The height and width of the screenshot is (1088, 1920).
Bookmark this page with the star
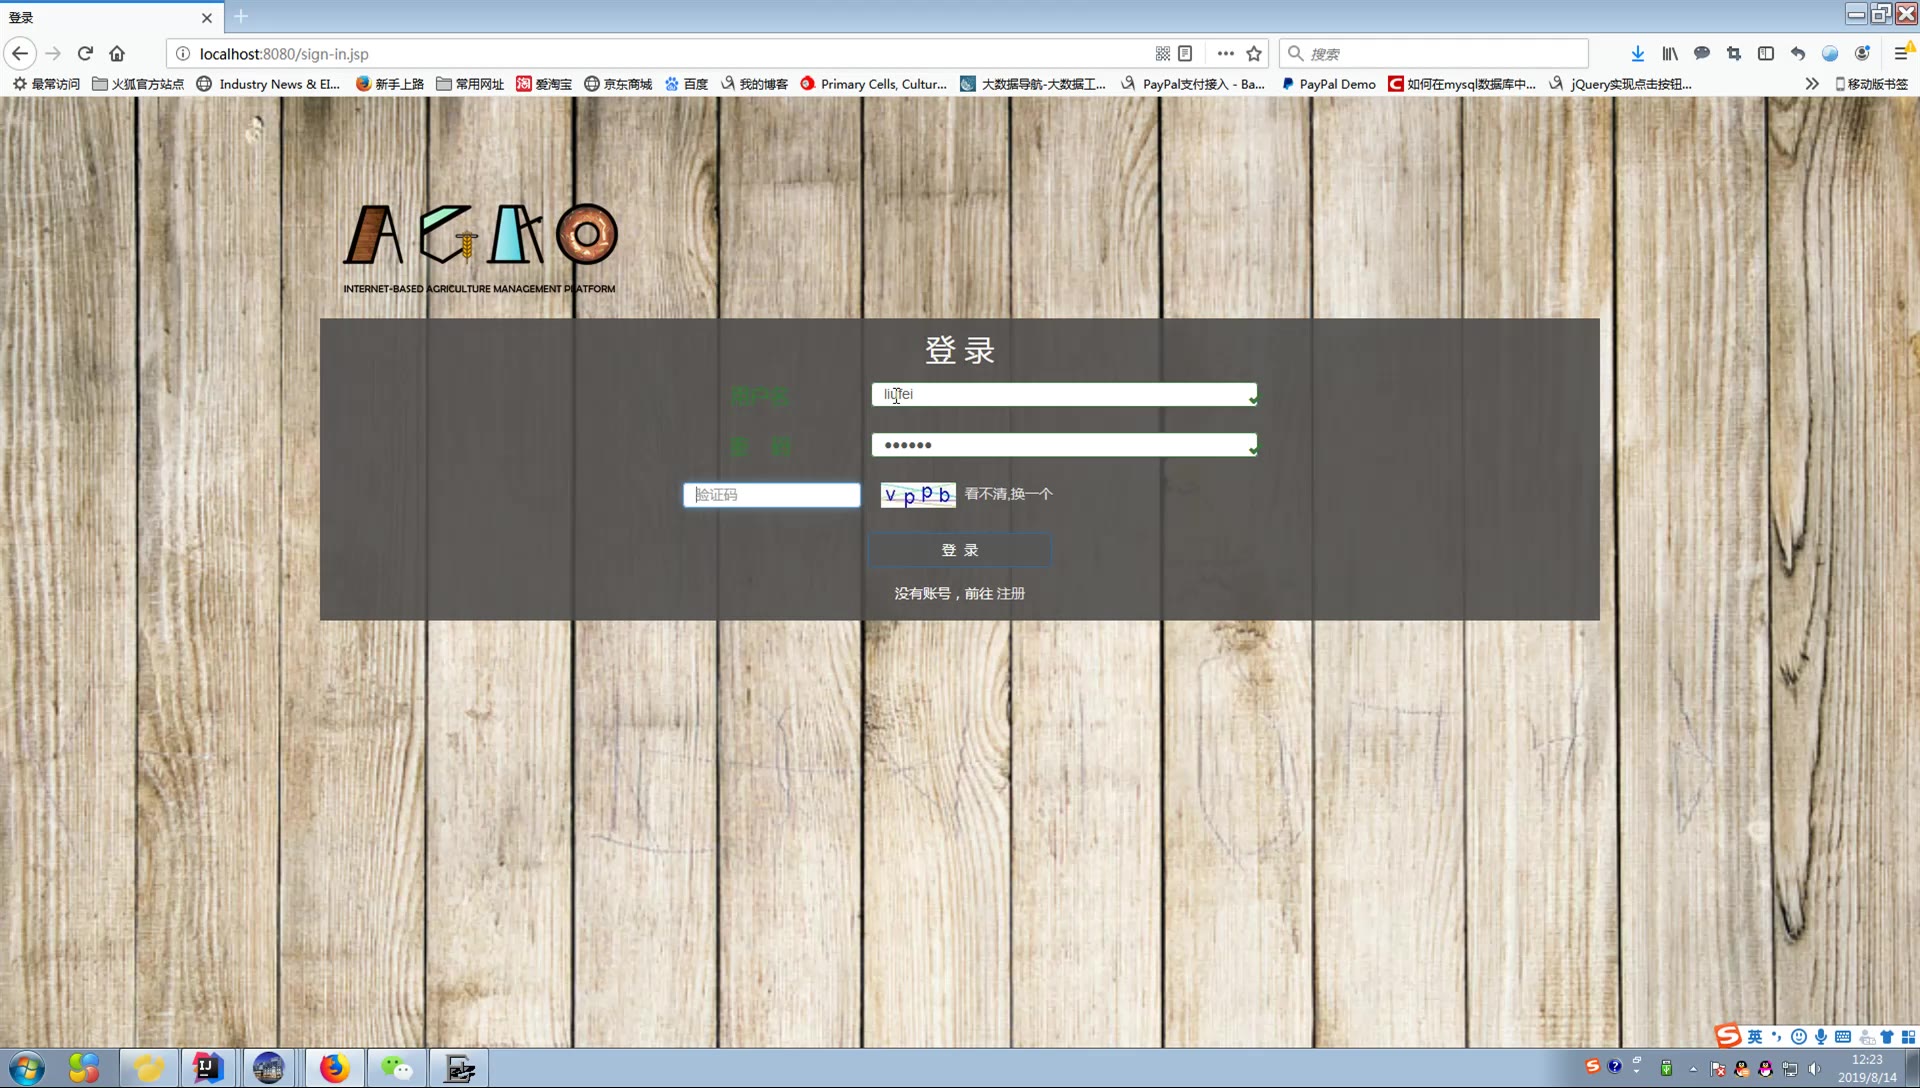click(1254, 54)
